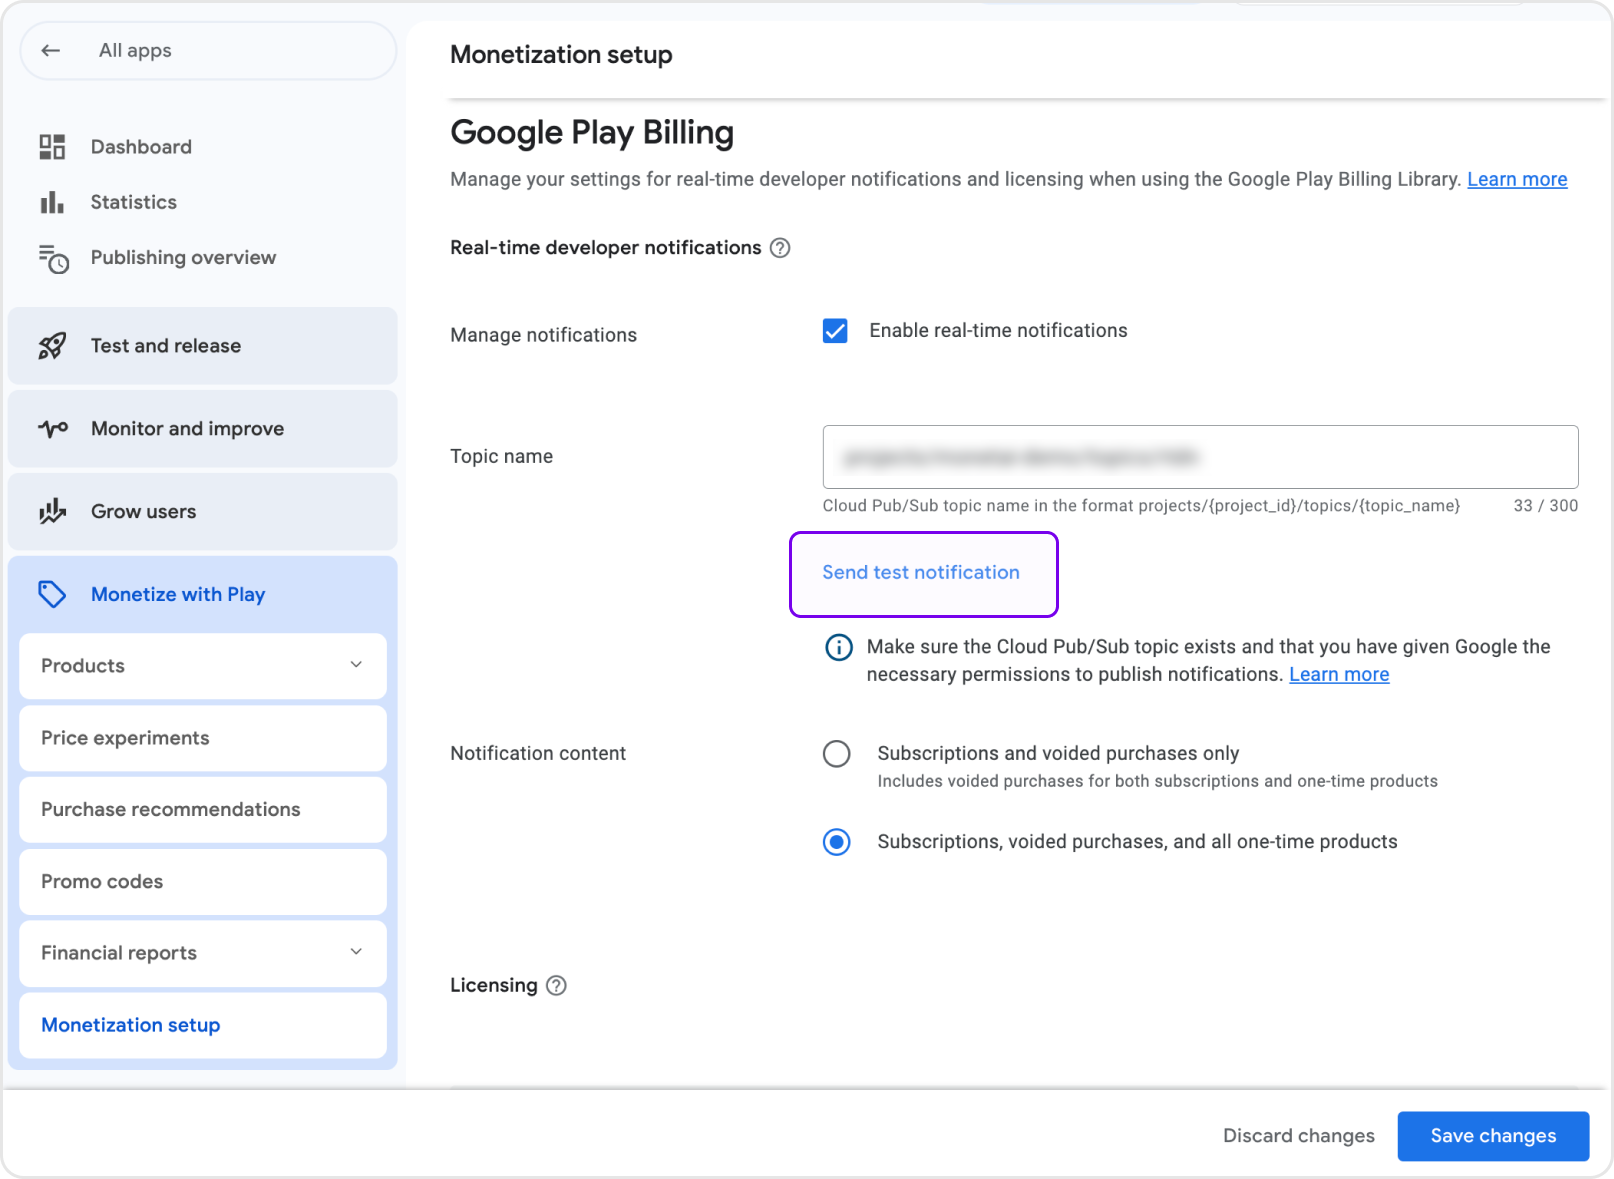
Task: Click the info icon near Pub/Sub message
Action: tap(838, 647)
